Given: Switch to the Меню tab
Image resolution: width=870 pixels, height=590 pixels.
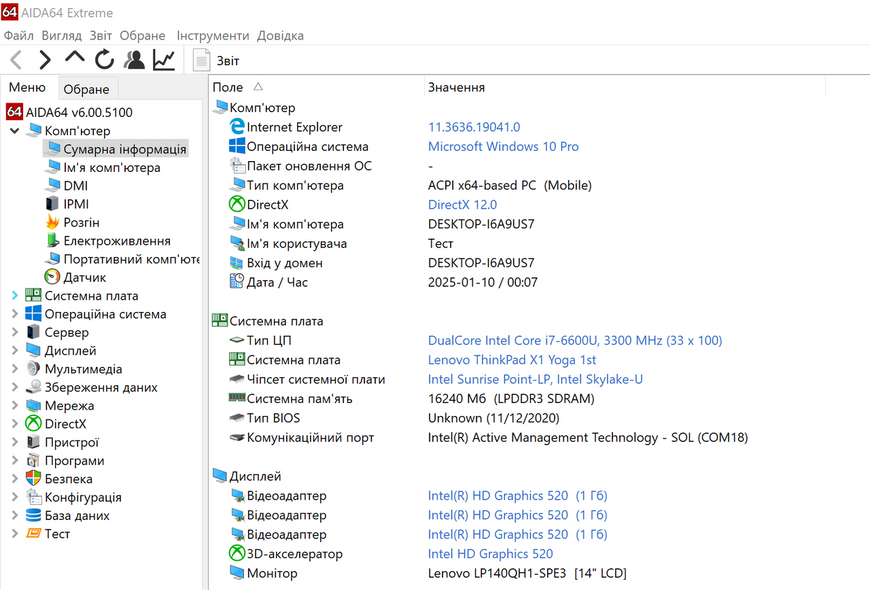Looking at the screenshot, I should coord(27,88).
